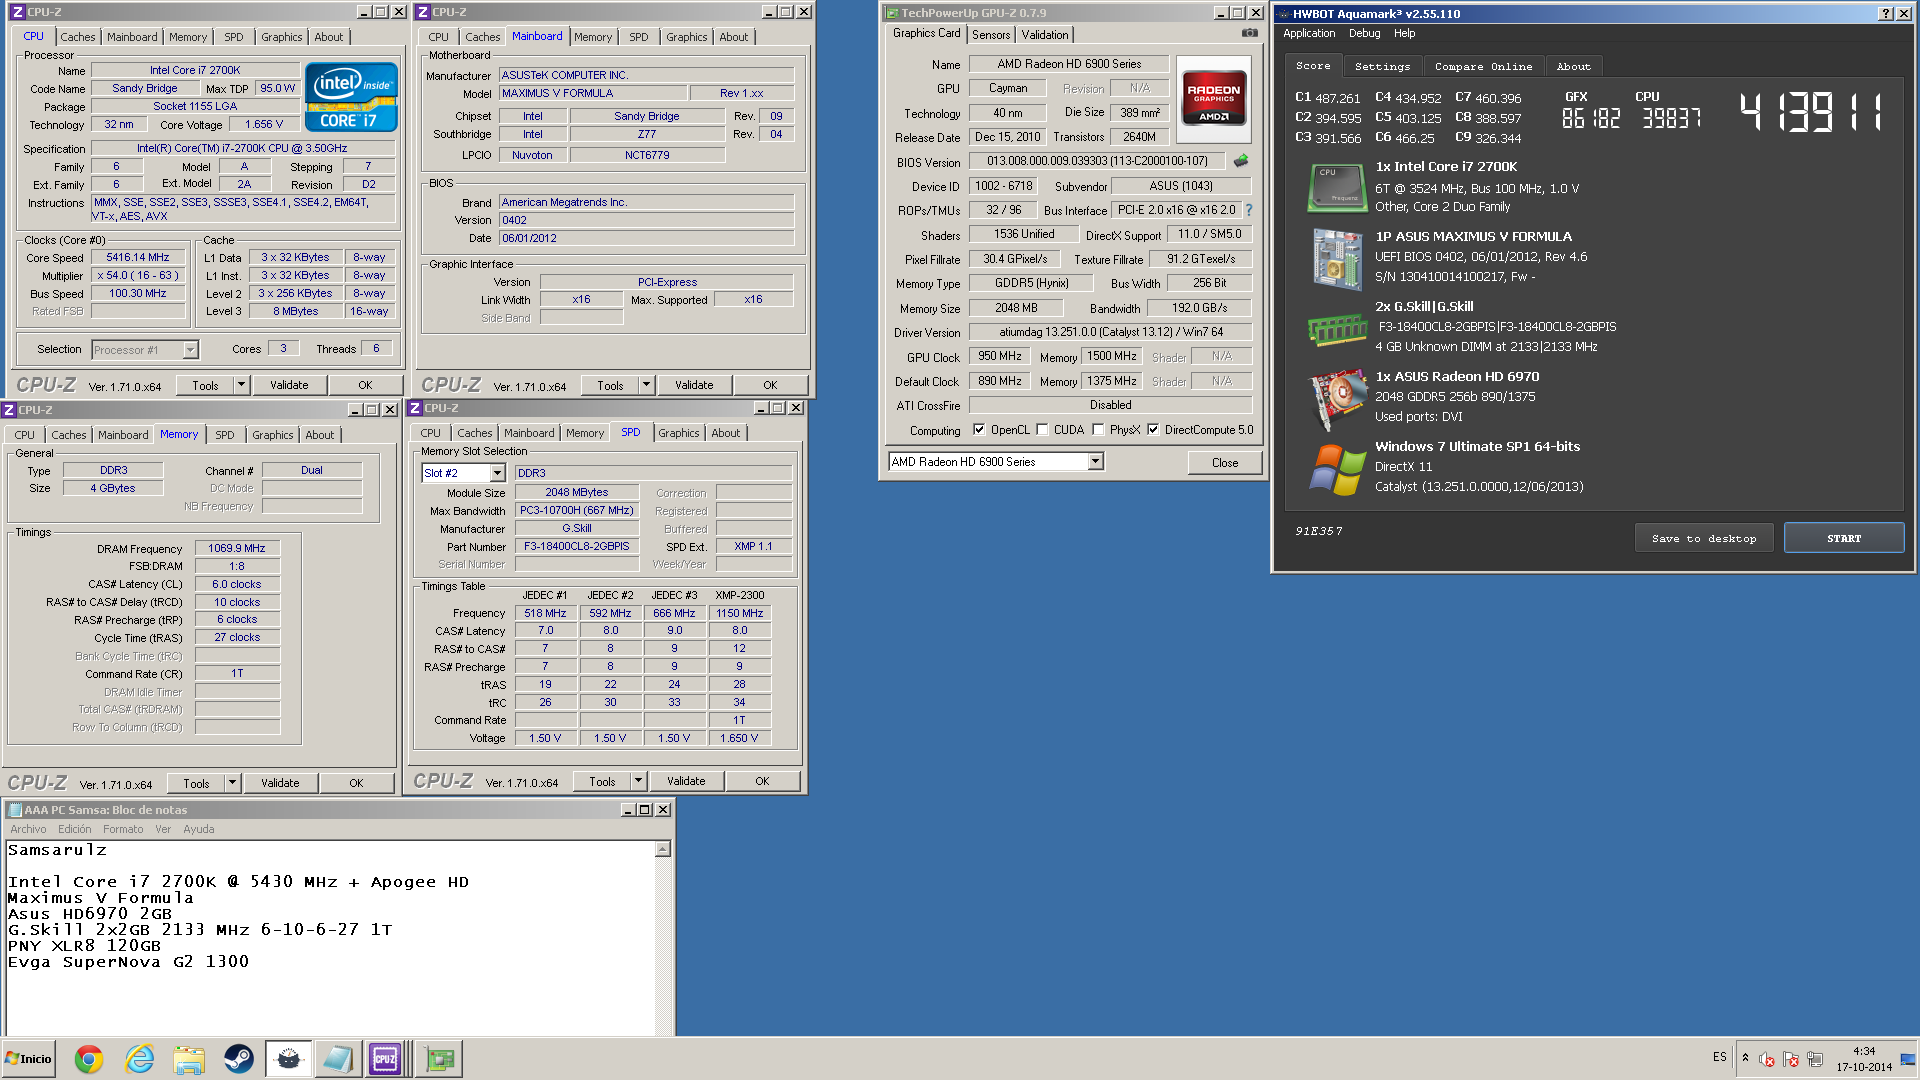Open the Compare Online tab in Aquamark

[x=1483, y=66]
